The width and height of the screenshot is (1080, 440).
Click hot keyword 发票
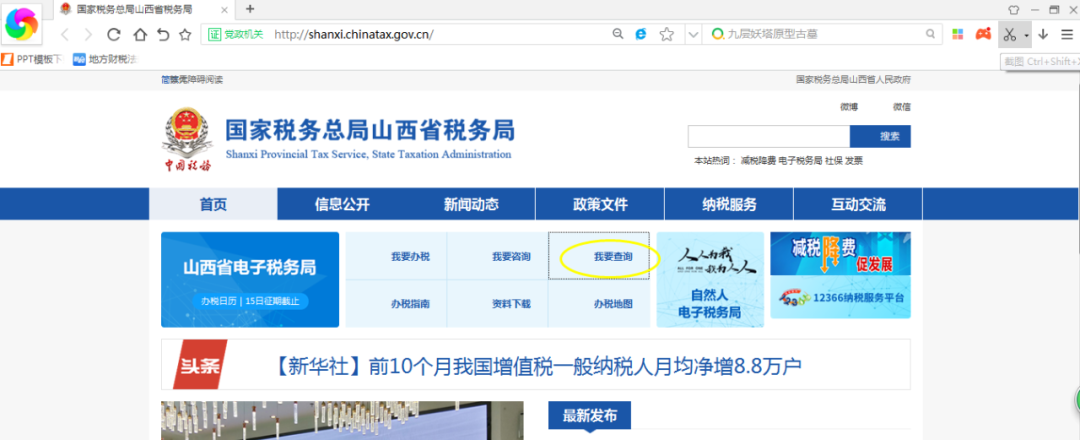point(854,160)
